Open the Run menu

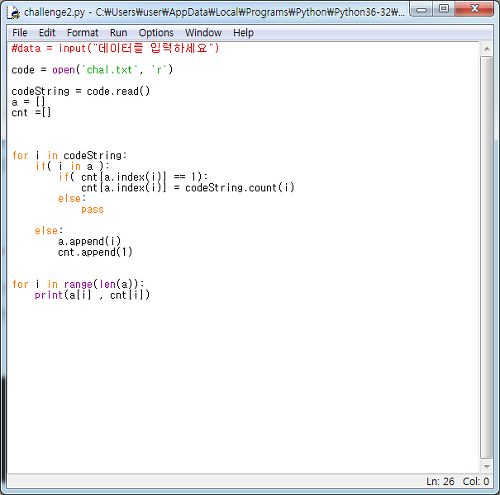tap(118, 33)
